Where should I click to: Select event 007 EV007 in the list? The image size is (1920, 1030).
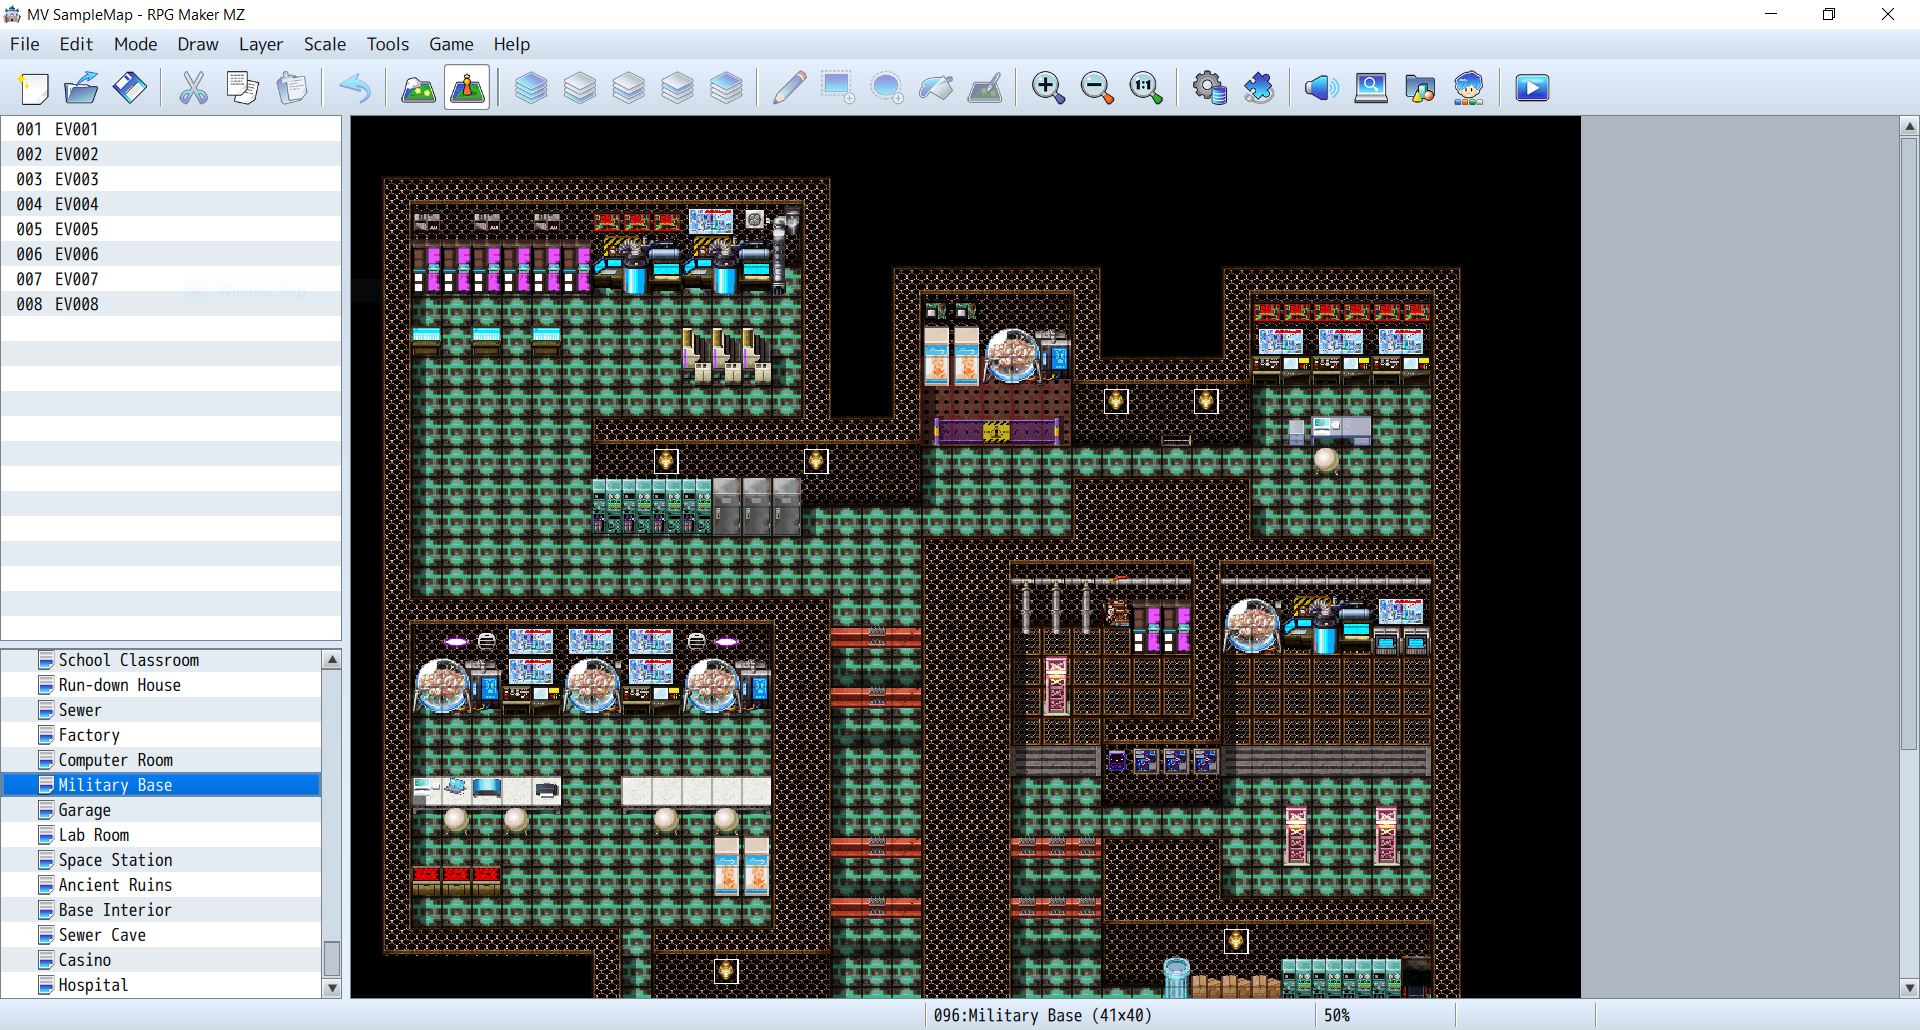click(x=171, y=279)
